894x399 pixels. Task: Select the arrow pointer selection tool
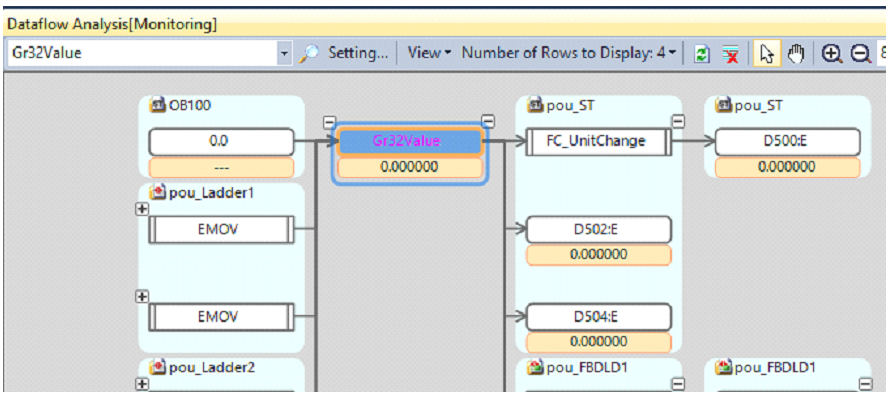[x=767, y=55]
